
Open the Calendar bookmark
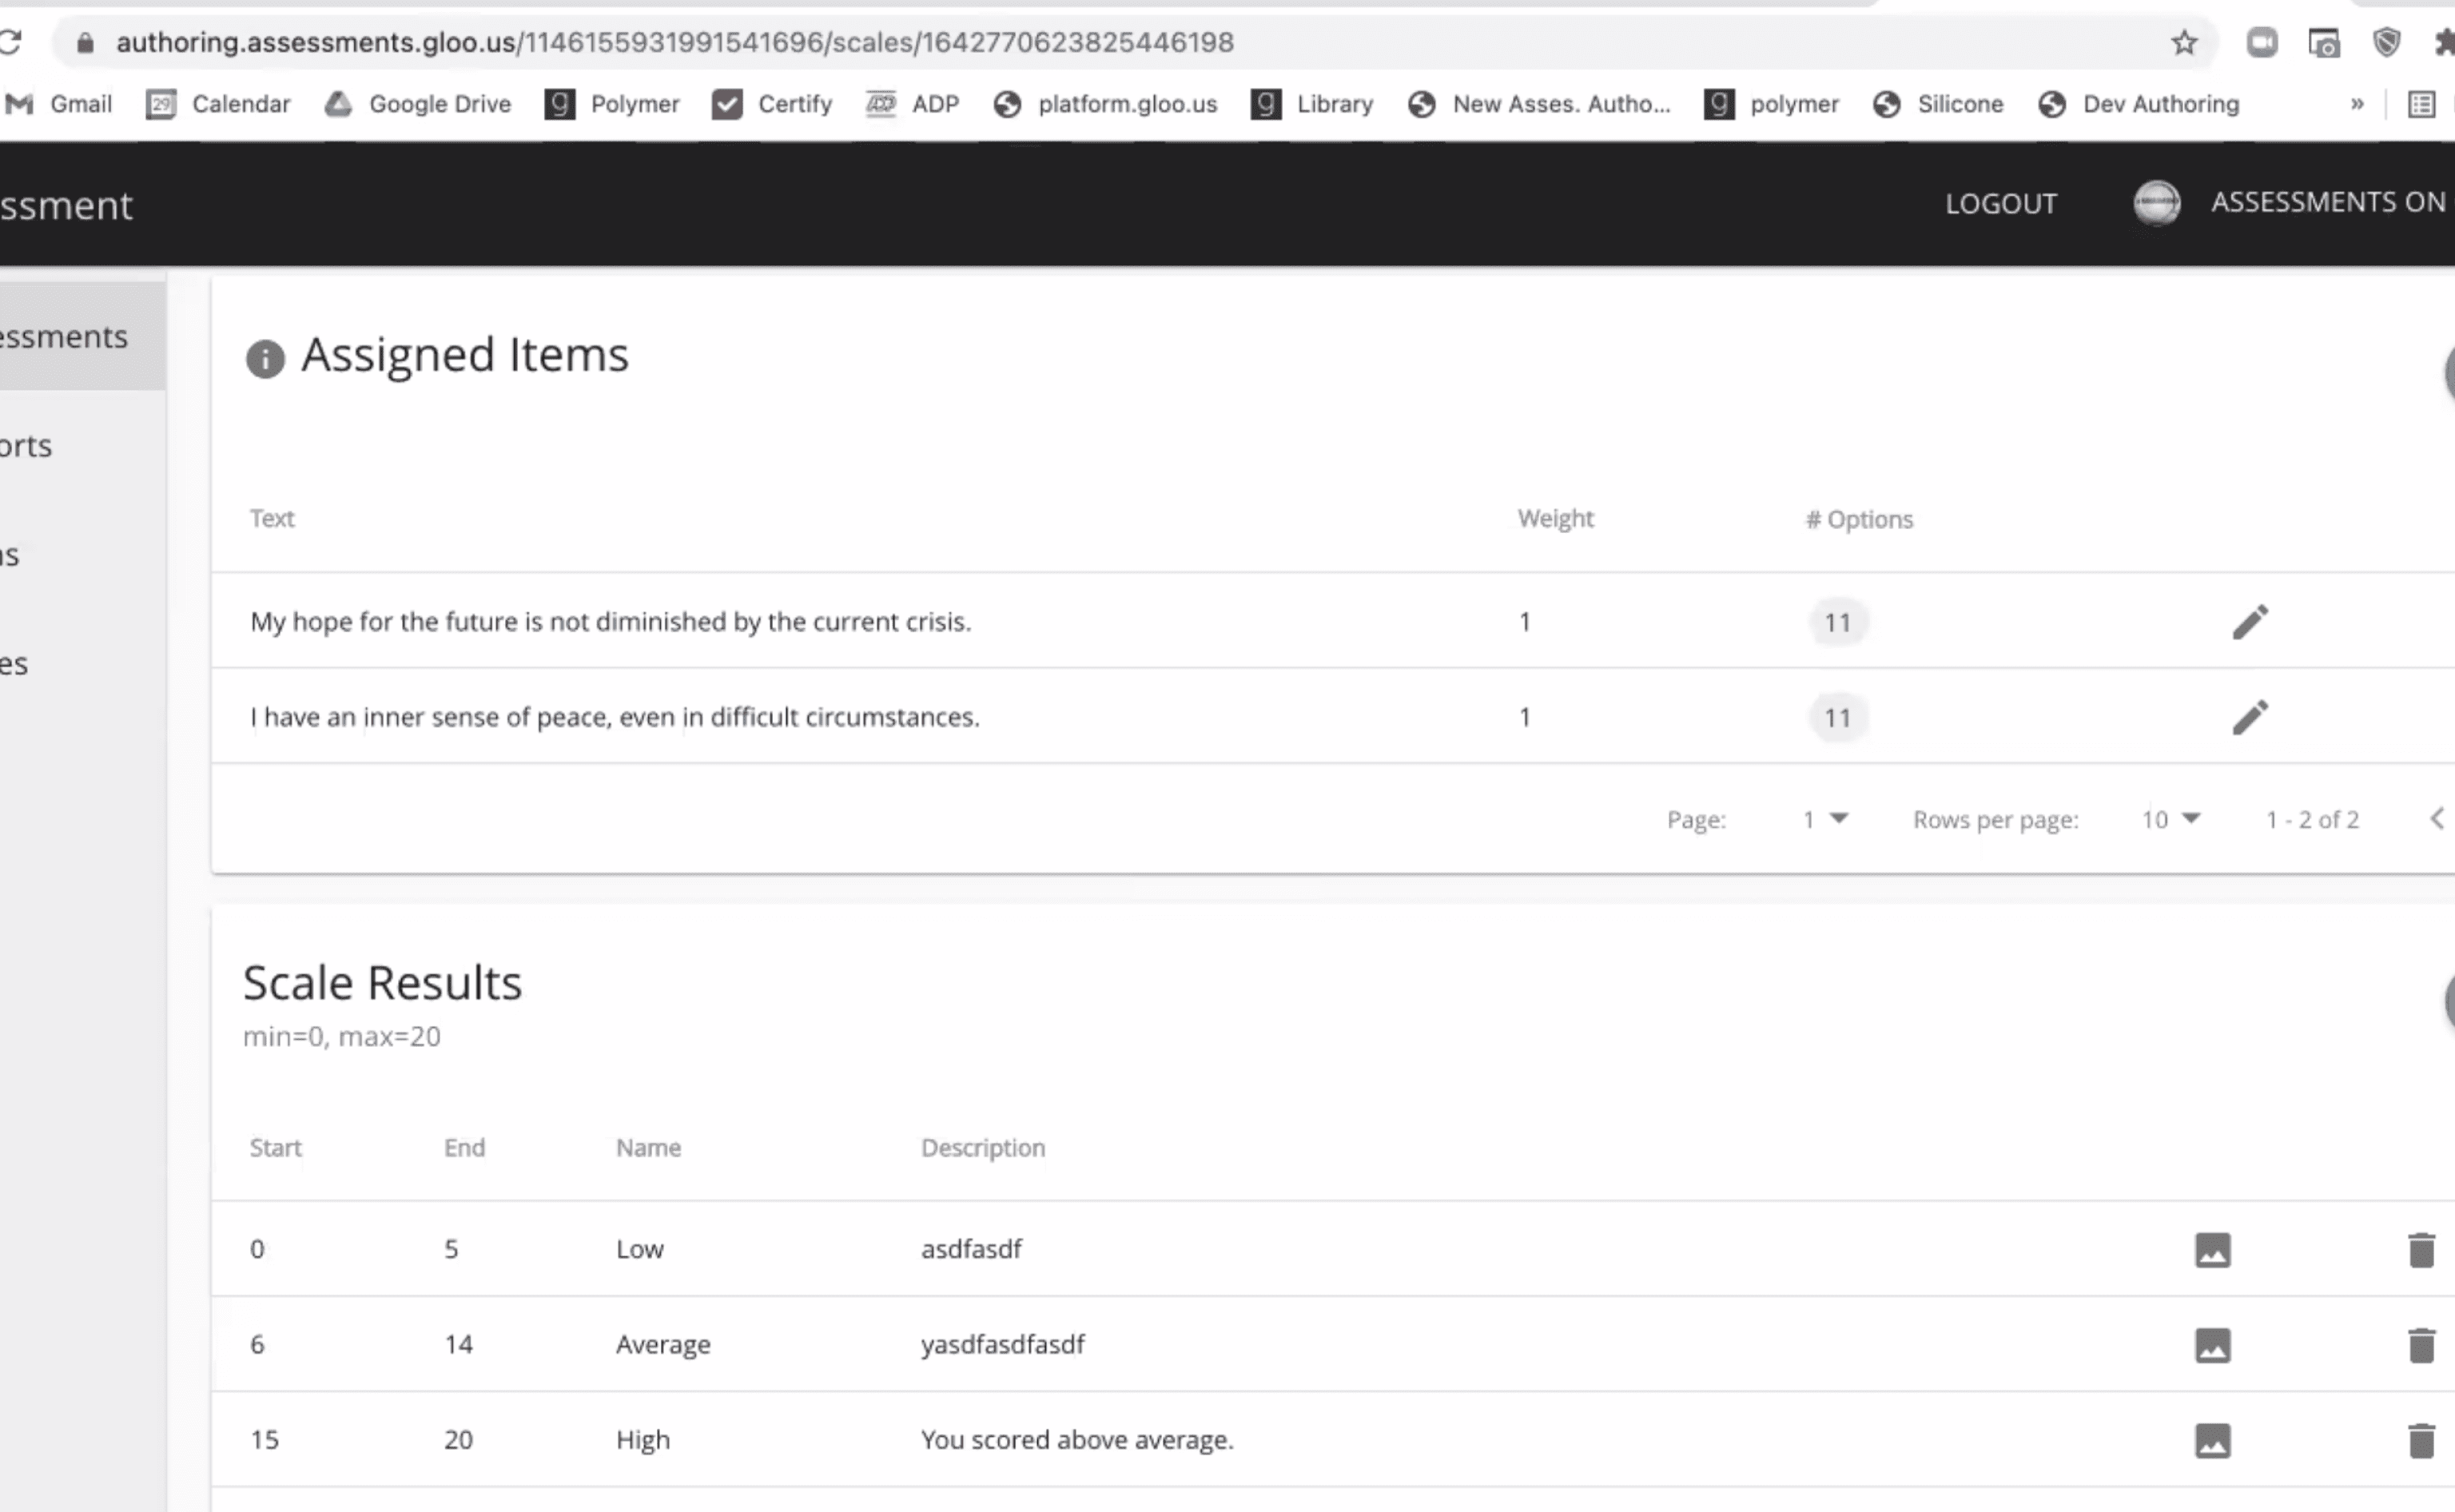(218, 104)
